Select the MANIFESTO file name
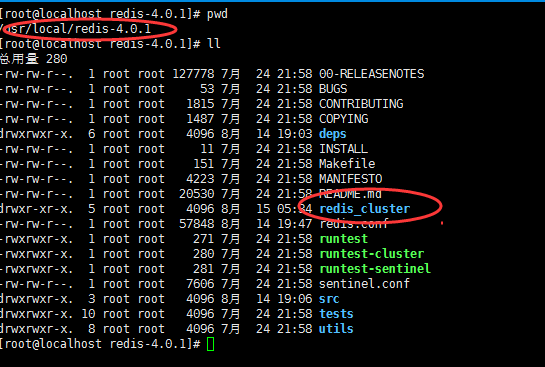 [351, 178]
